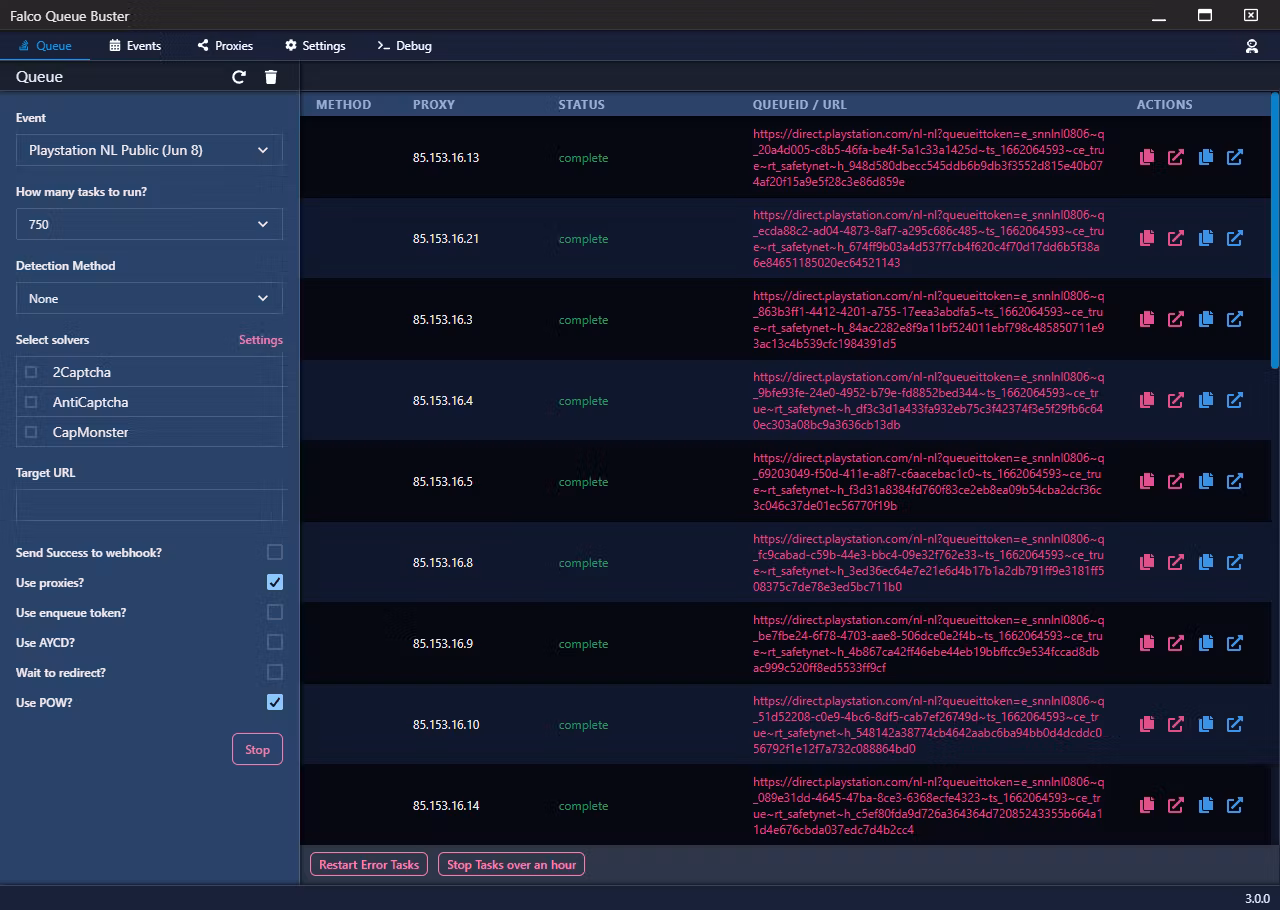Click the Restart Error Tasks button
This screenshot has height=910, width=1280.
pyautogui.click(x=369, y=864)
